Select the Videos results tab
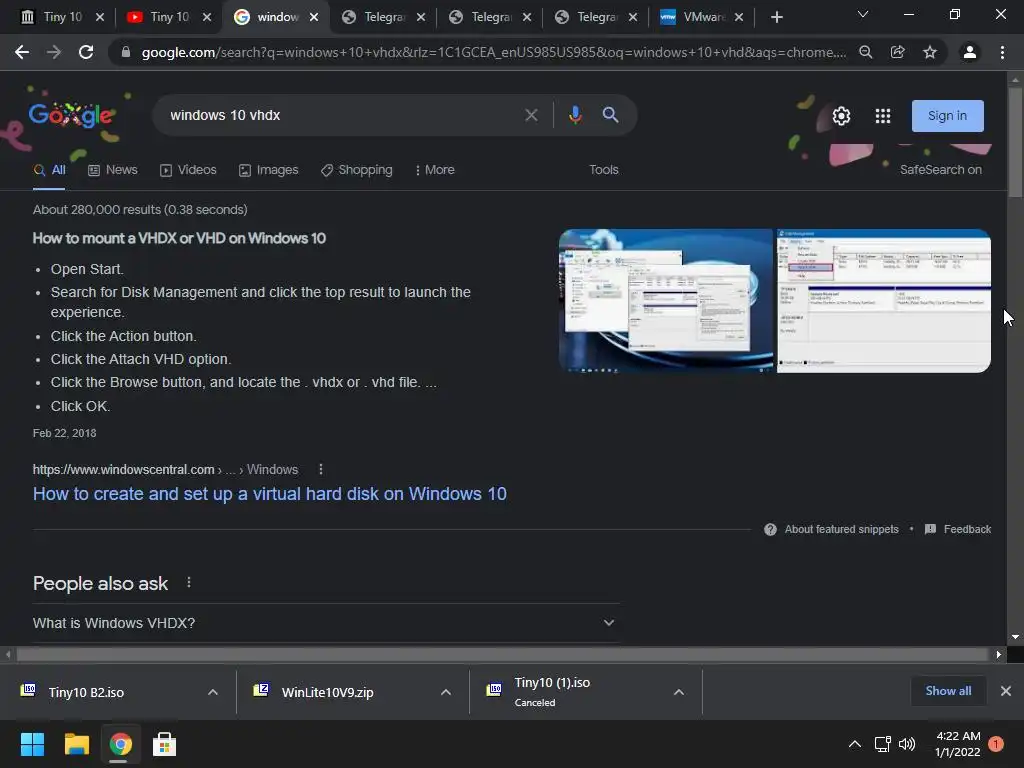This screenshot has width=1024, height=768. [188, 170]
